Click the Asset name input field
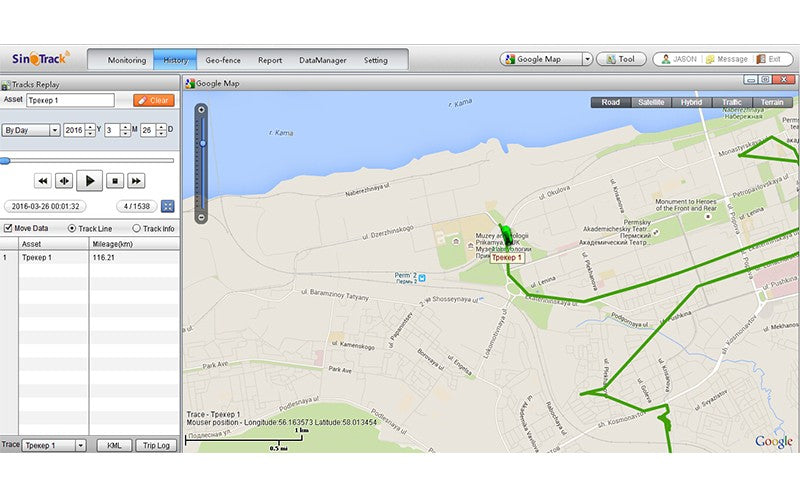 tap(70, 101)
